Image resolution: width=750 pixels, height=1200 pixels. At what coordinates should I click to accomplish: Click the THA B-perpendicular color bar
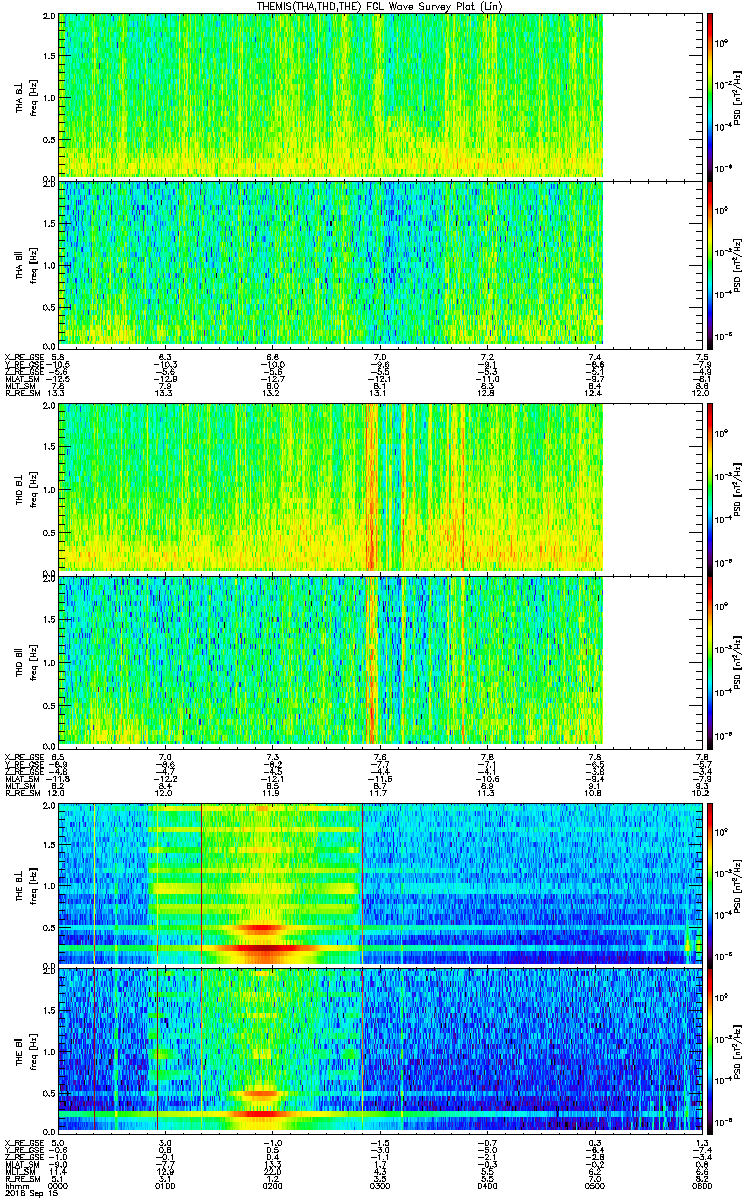pyautogui.click(x=710, y=95)
